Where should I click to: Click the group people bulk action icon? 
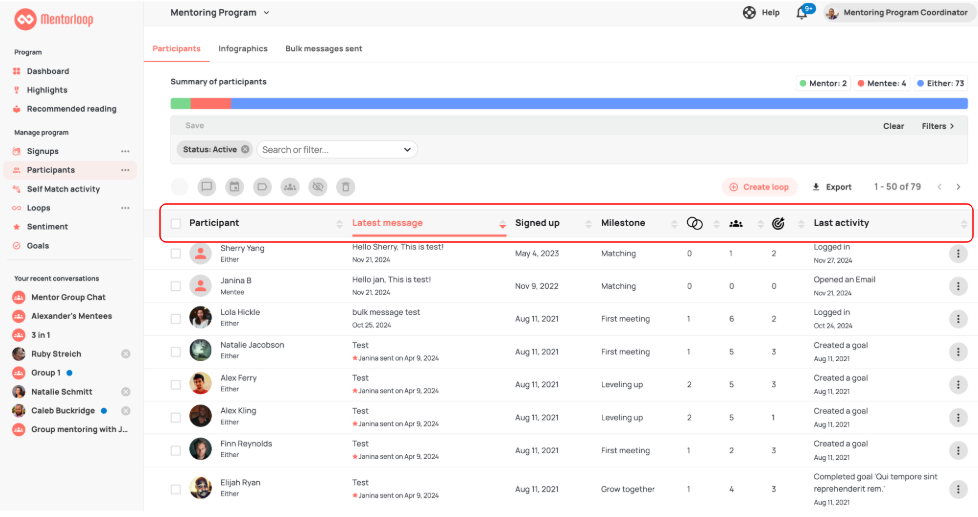coord(290,186)
